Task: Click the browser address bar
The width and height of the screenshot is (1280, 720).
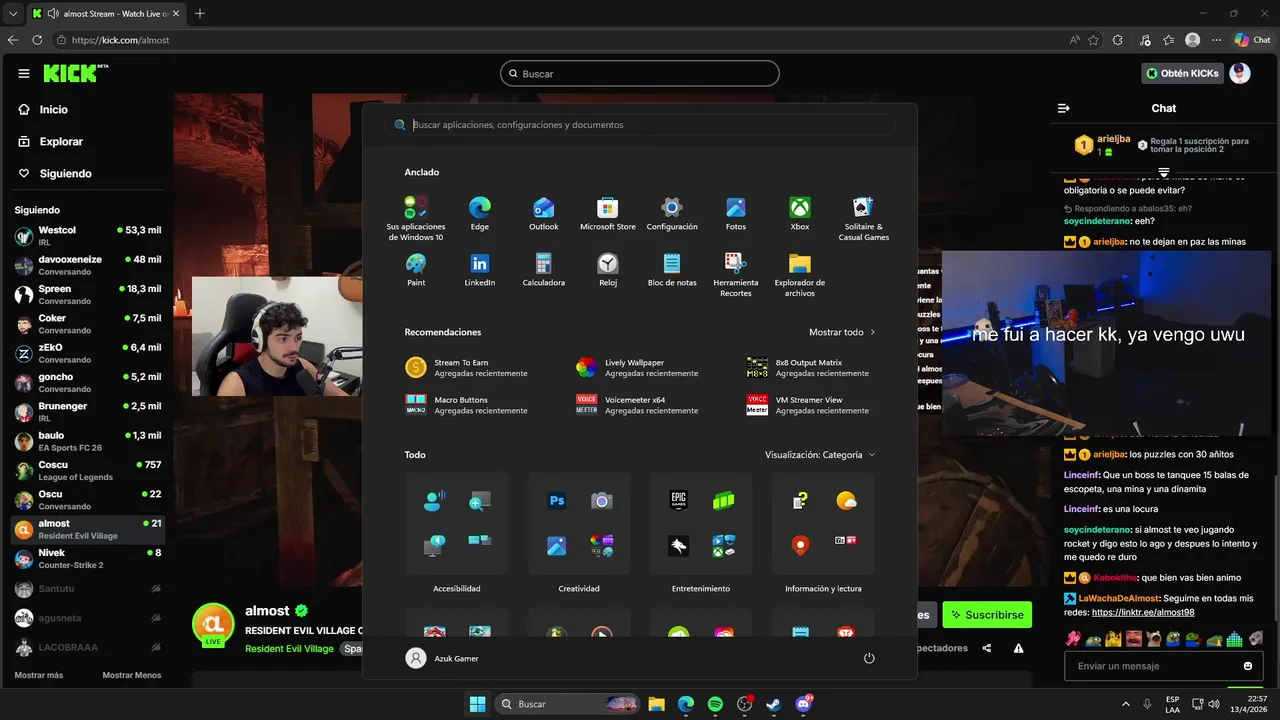Action: point(560,40)
